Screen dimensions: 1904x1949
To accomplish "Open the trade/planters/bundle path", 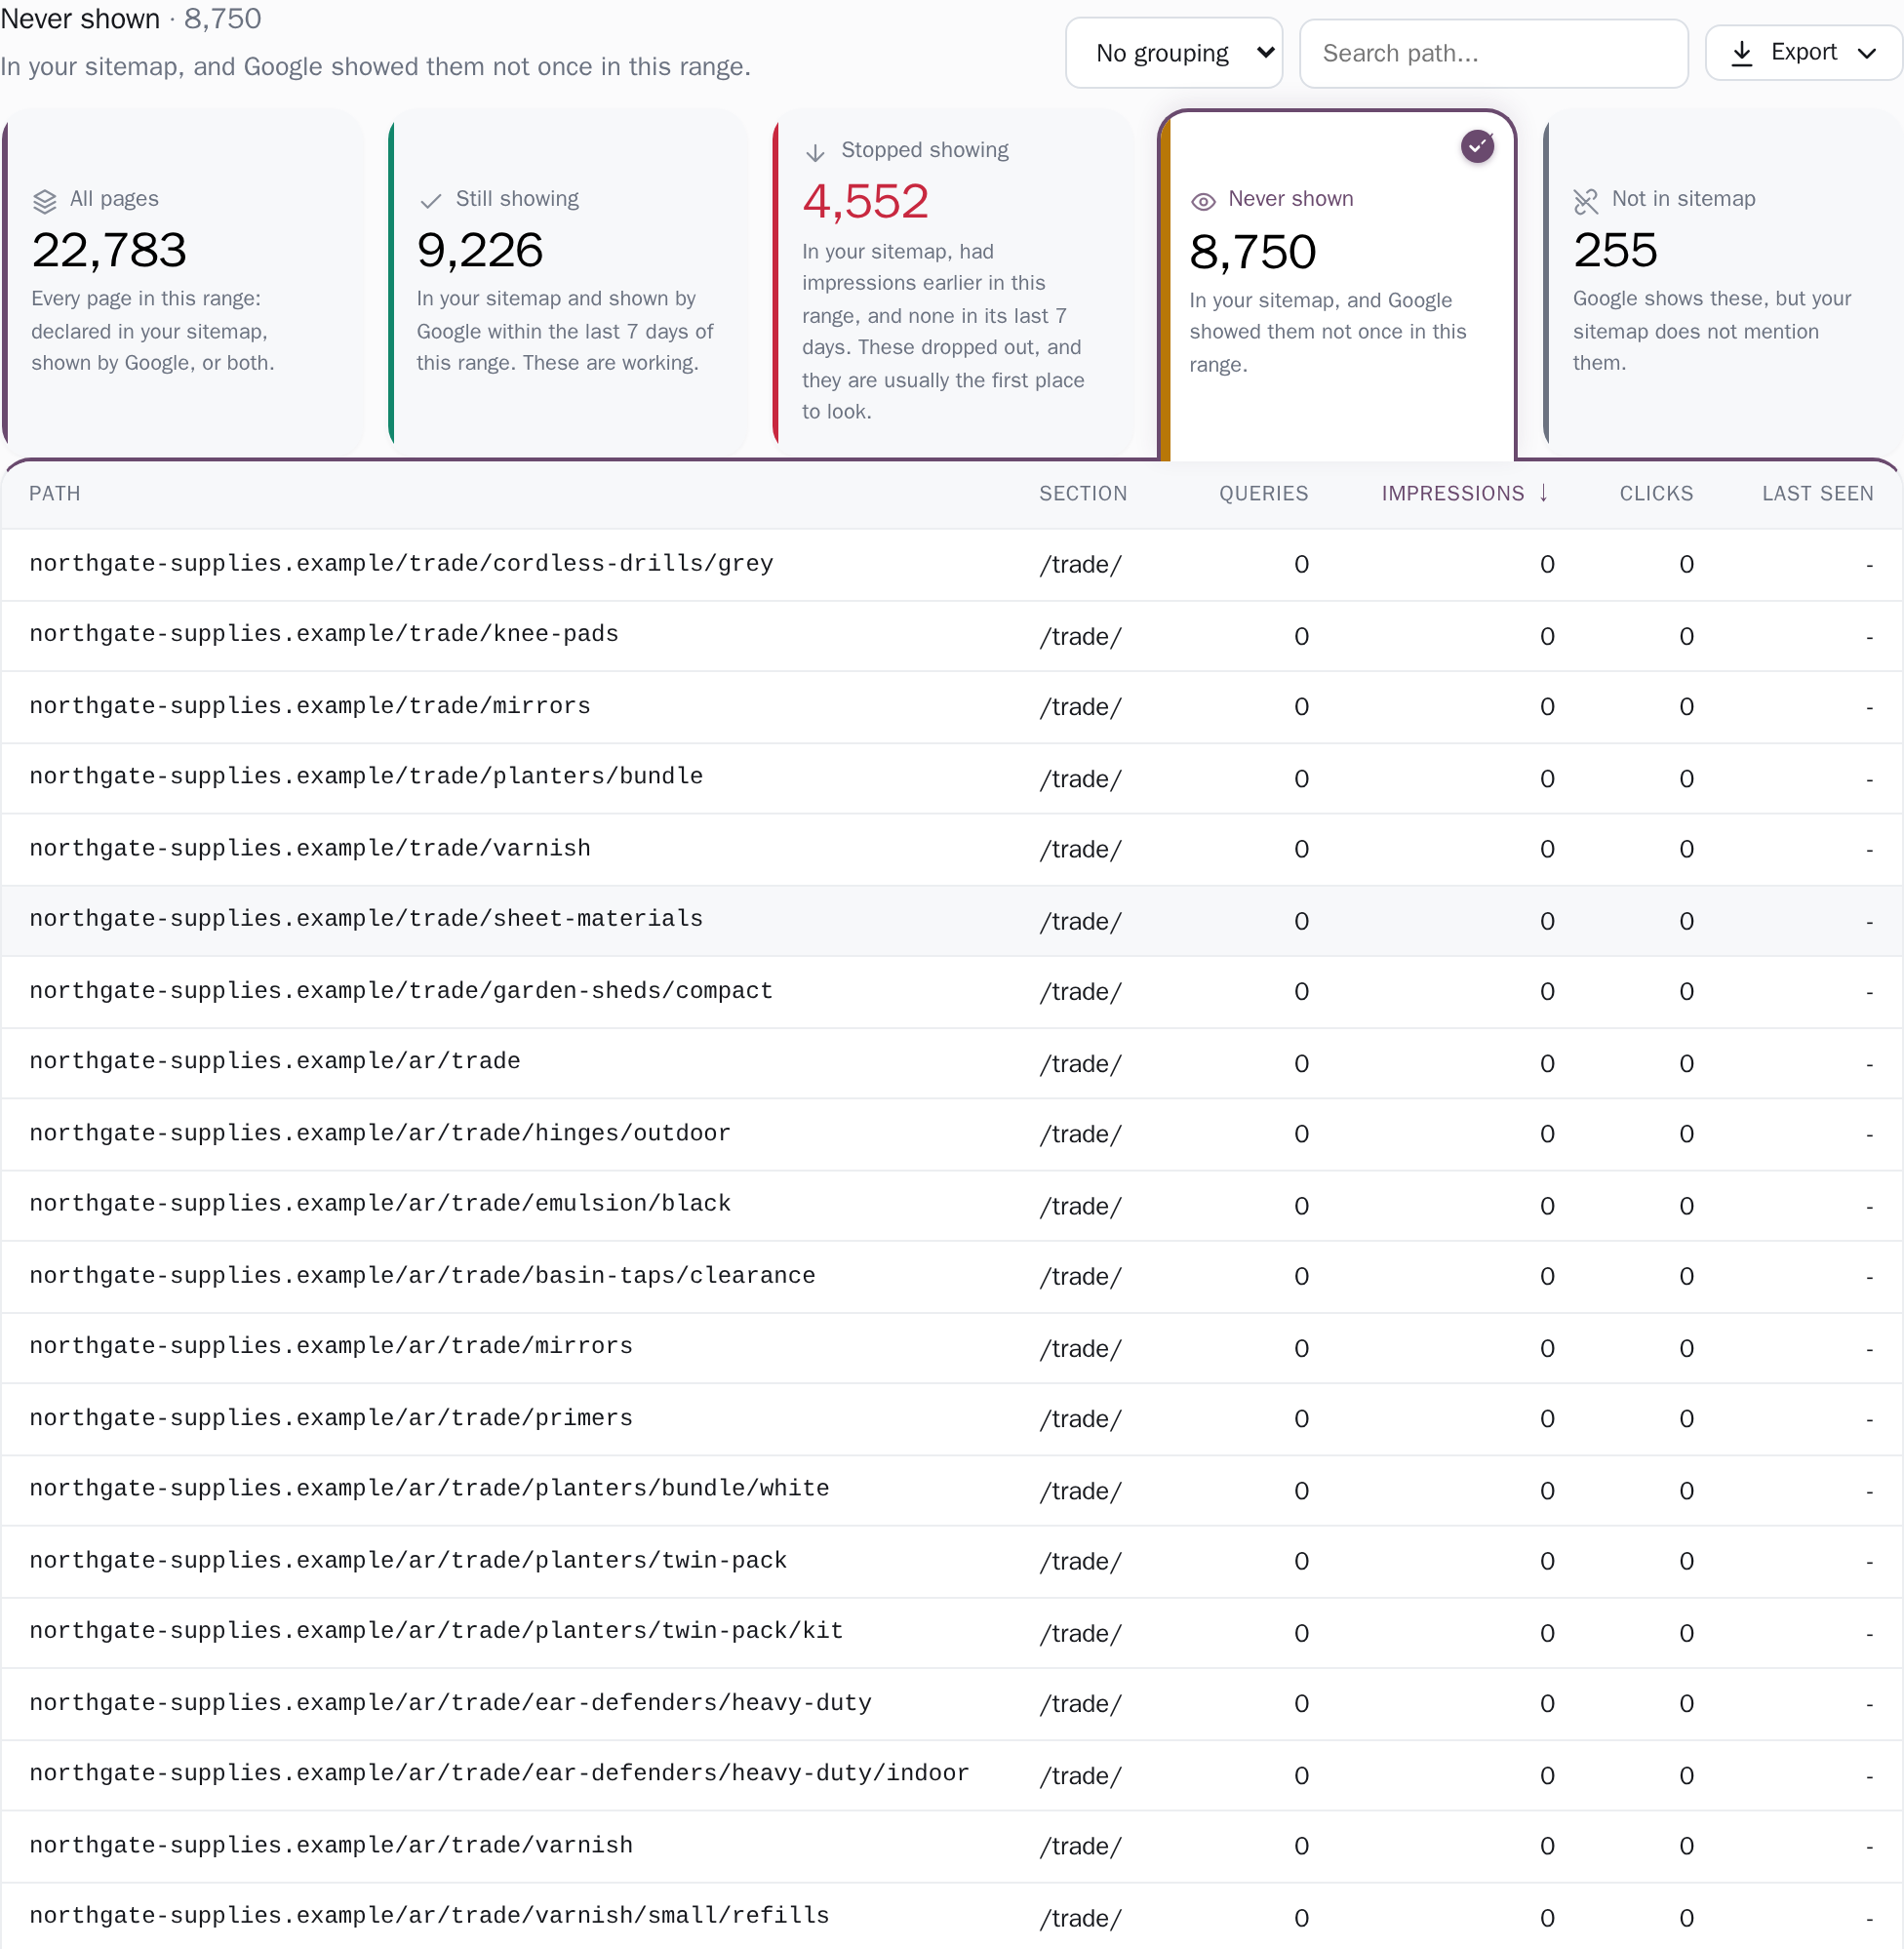I will click(x=366, y=776).
